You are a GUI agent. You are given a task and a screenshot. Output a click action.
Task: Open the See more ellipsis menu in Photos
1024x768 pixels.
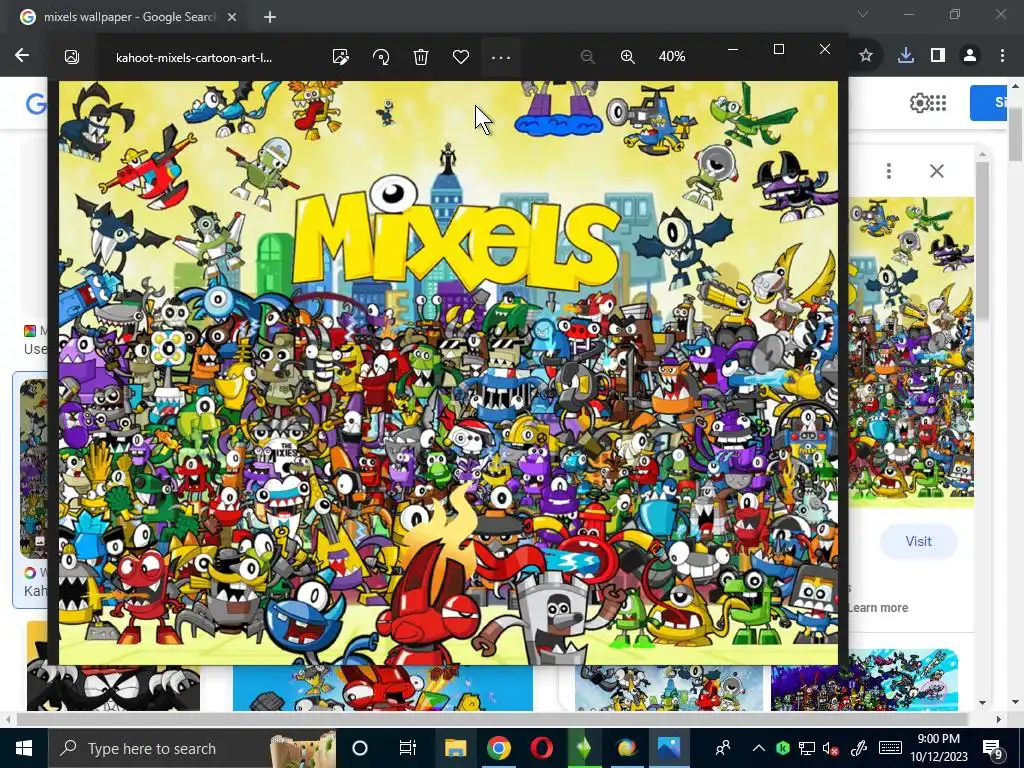click(500, 57)
